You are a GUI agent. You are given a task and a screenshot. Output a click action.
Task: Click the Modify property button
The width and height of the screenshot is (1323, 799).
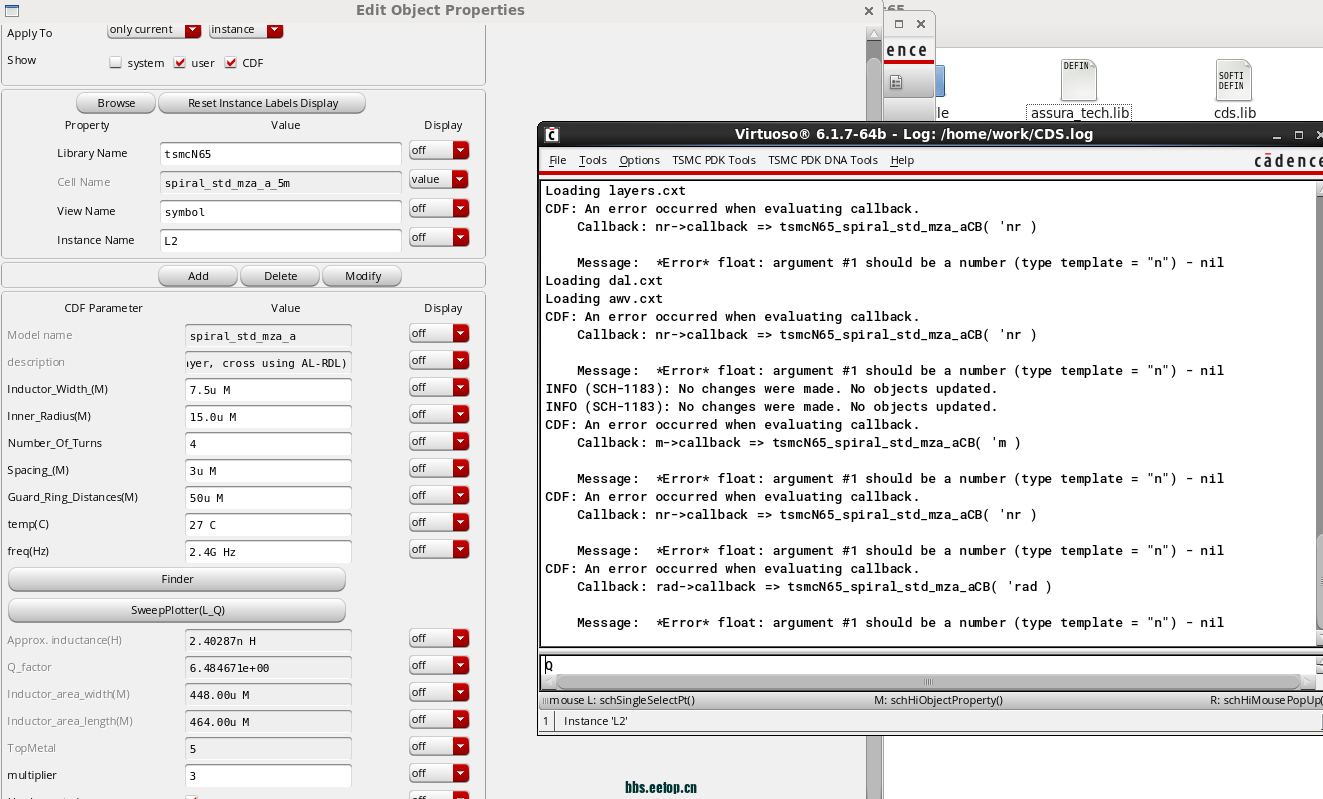pyautogui.click(x=363, y=276)
